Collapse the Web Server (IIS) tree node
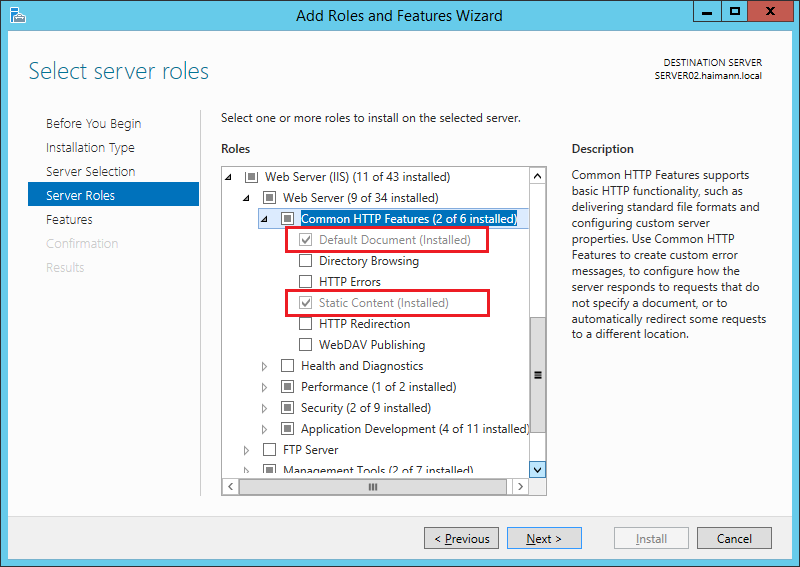This screenshot has width=800, height=567. (229, 177)
